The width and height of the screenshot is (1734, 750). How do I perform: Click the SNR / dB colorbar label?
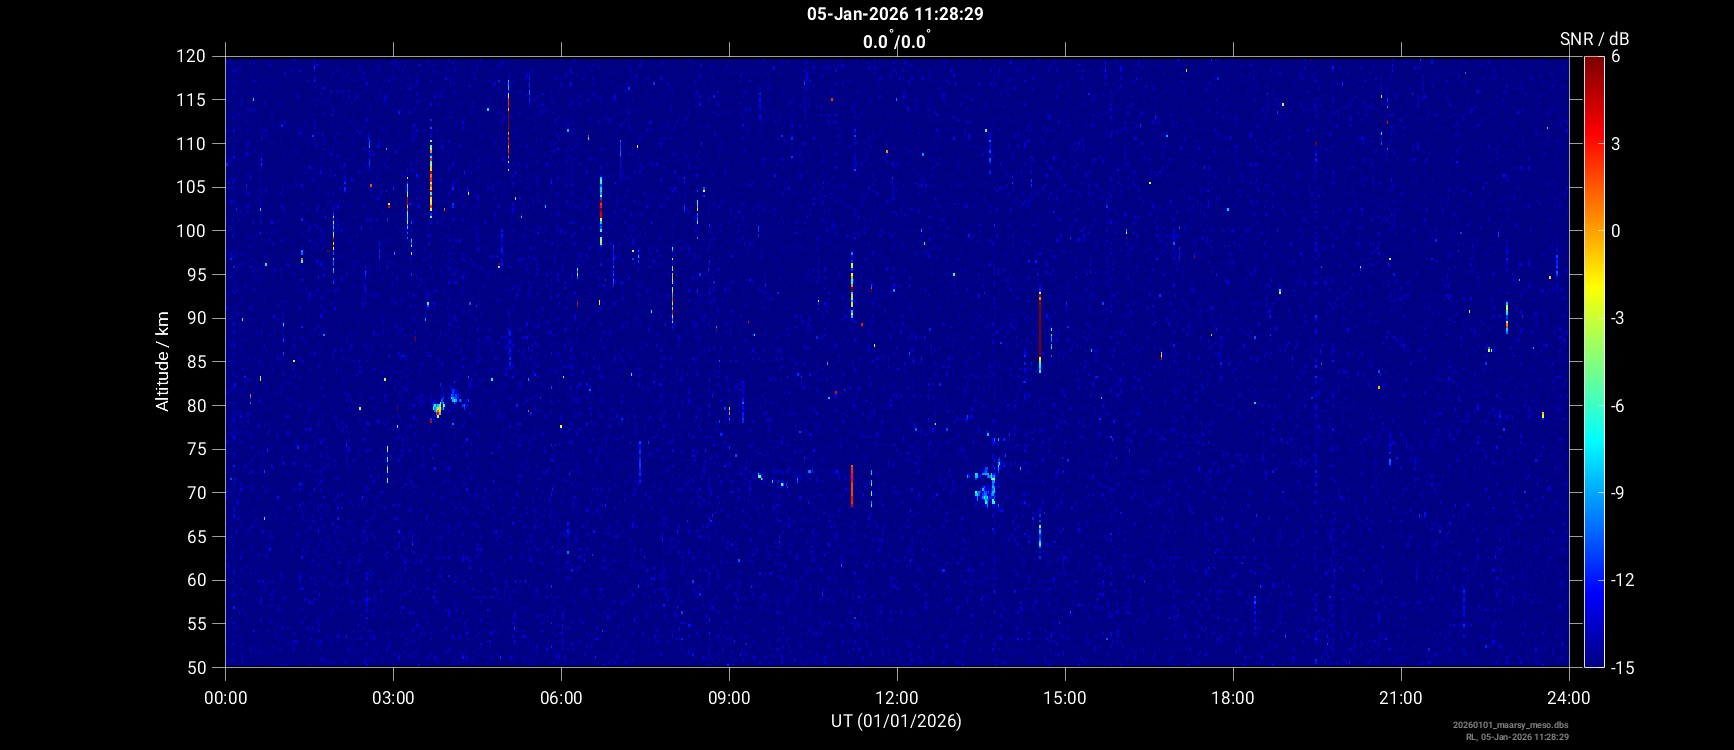tap(1594, 39)
